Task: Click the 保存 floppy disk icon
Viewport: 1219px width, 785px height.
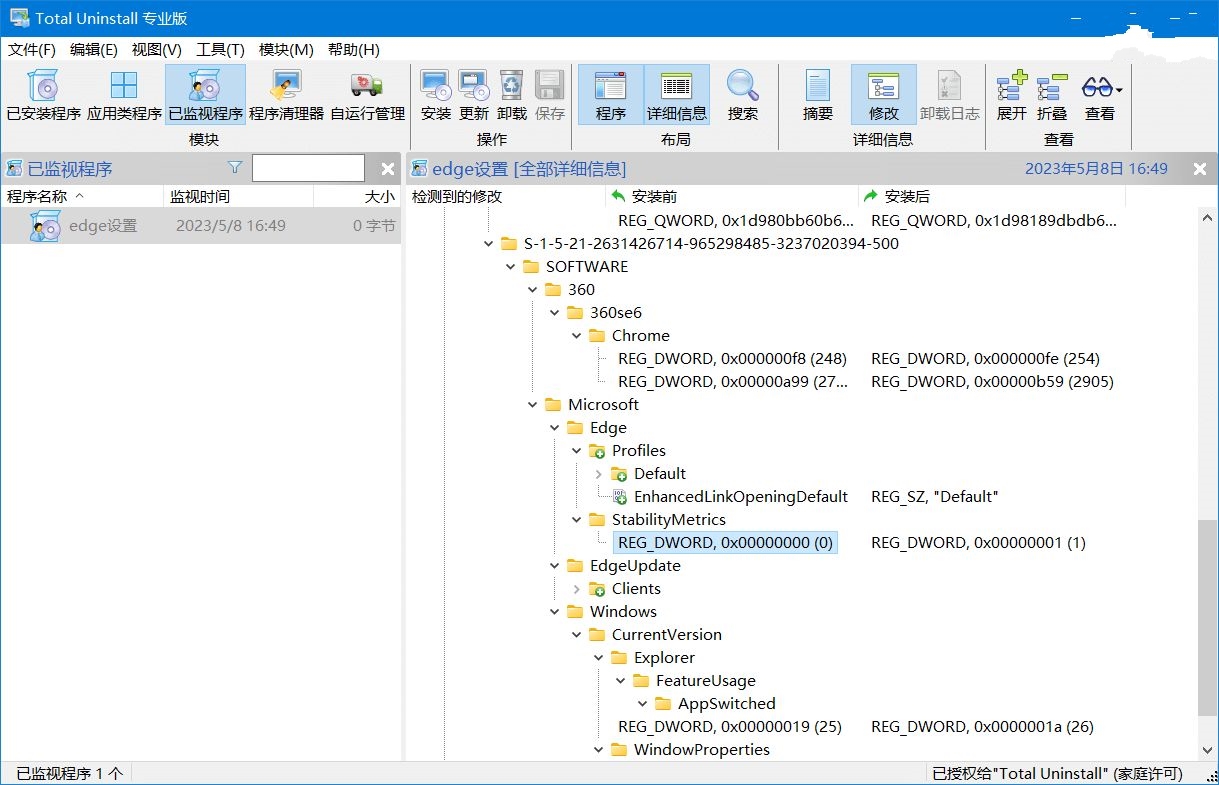Action: pyautogui.click(x=549, y=96)
